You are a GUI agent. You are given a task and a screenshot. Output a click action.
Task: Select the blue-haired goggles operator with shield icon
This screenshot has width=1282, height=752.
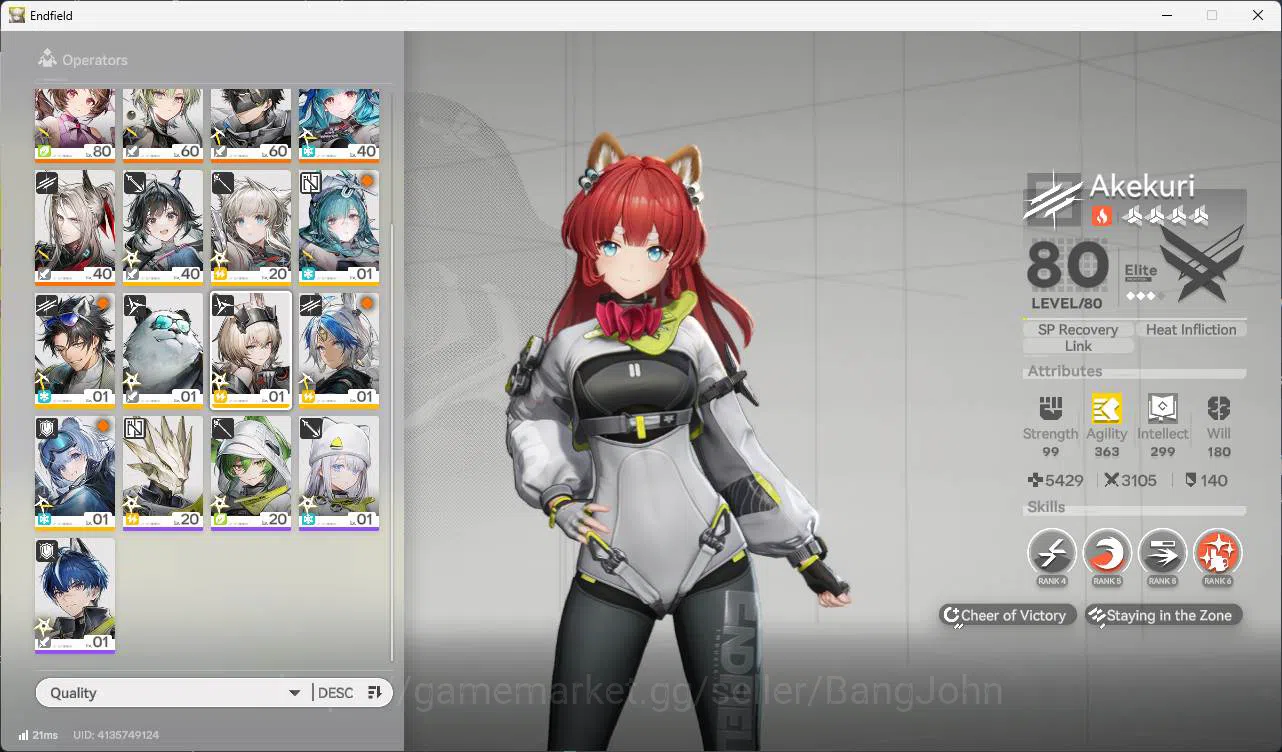click(75, 474)
